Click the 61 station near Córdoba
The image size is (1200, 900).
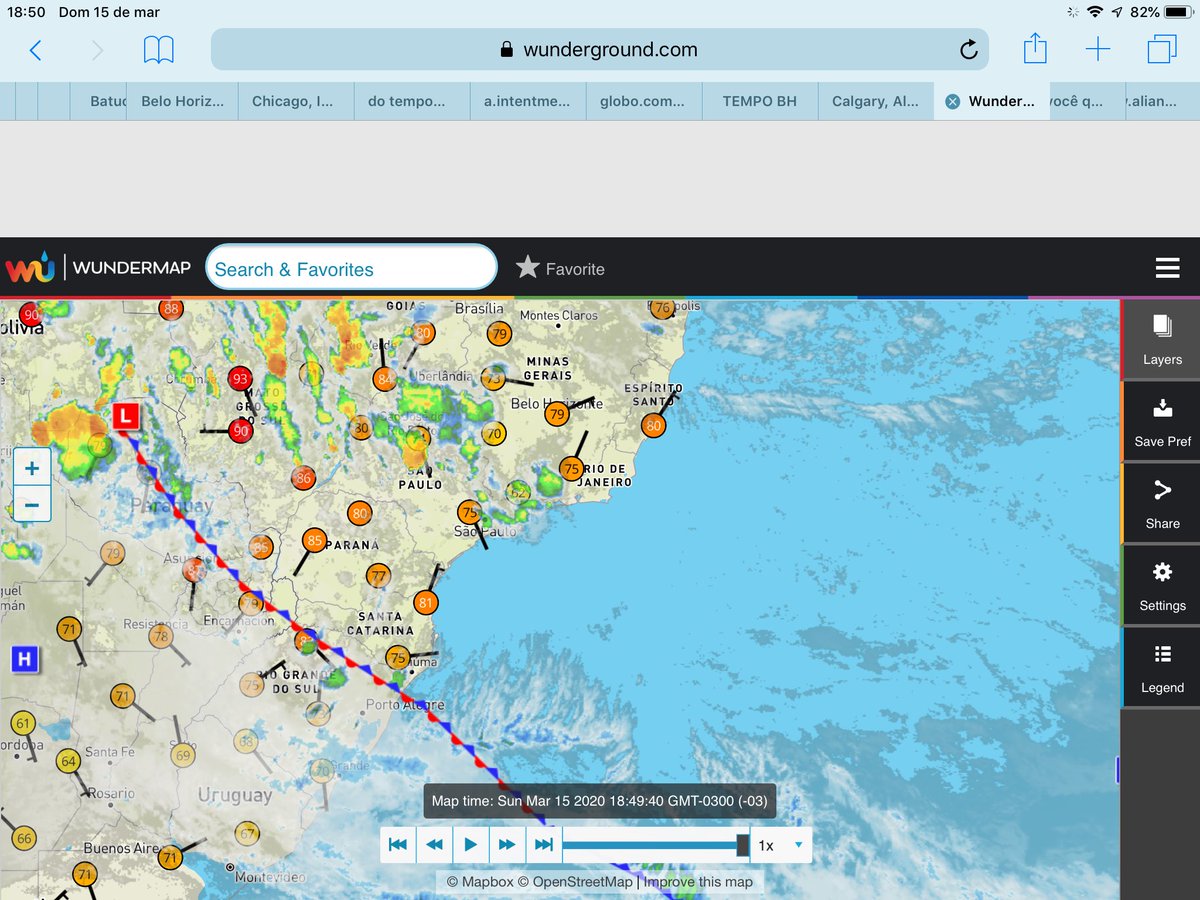point(23,722)
